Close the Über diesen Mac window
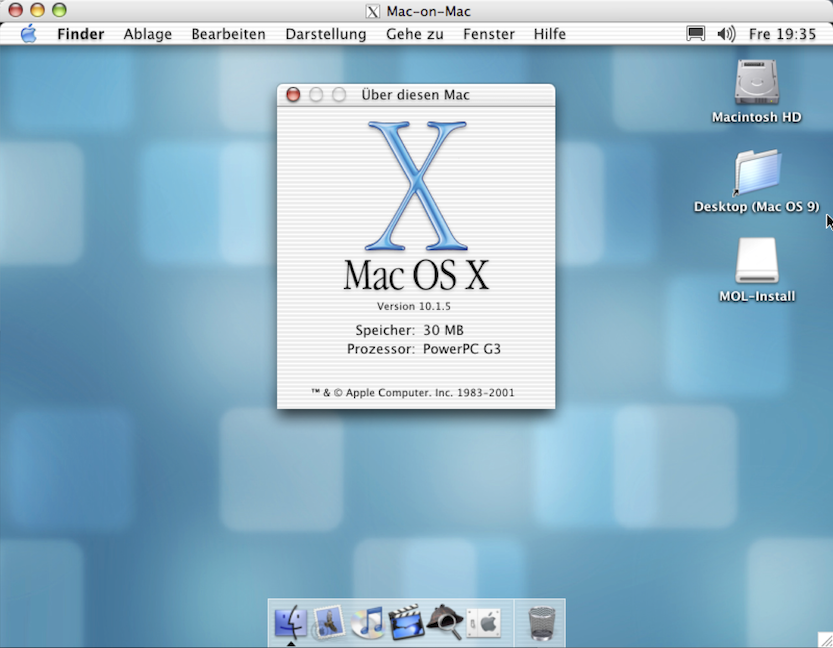 [x=293, y=95]
